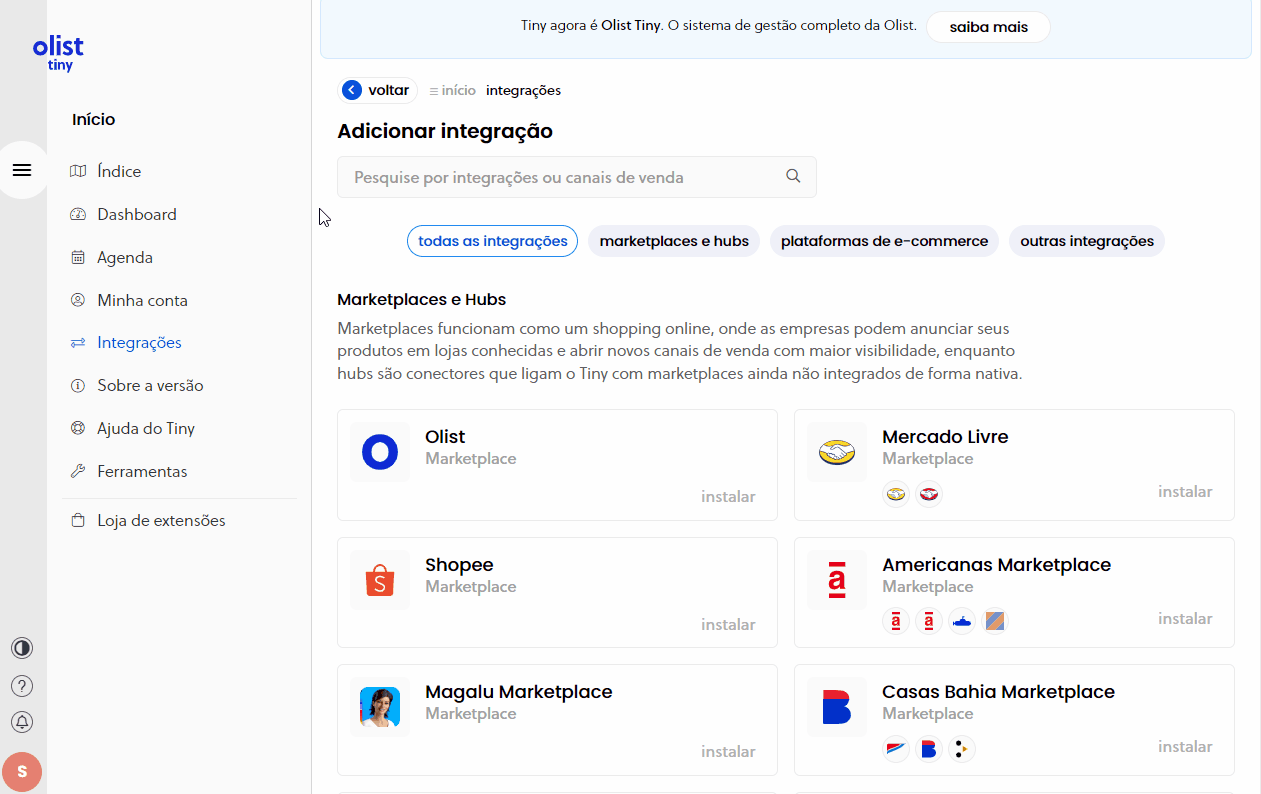Click the Agenda calendar icon

tap(78, 257)
